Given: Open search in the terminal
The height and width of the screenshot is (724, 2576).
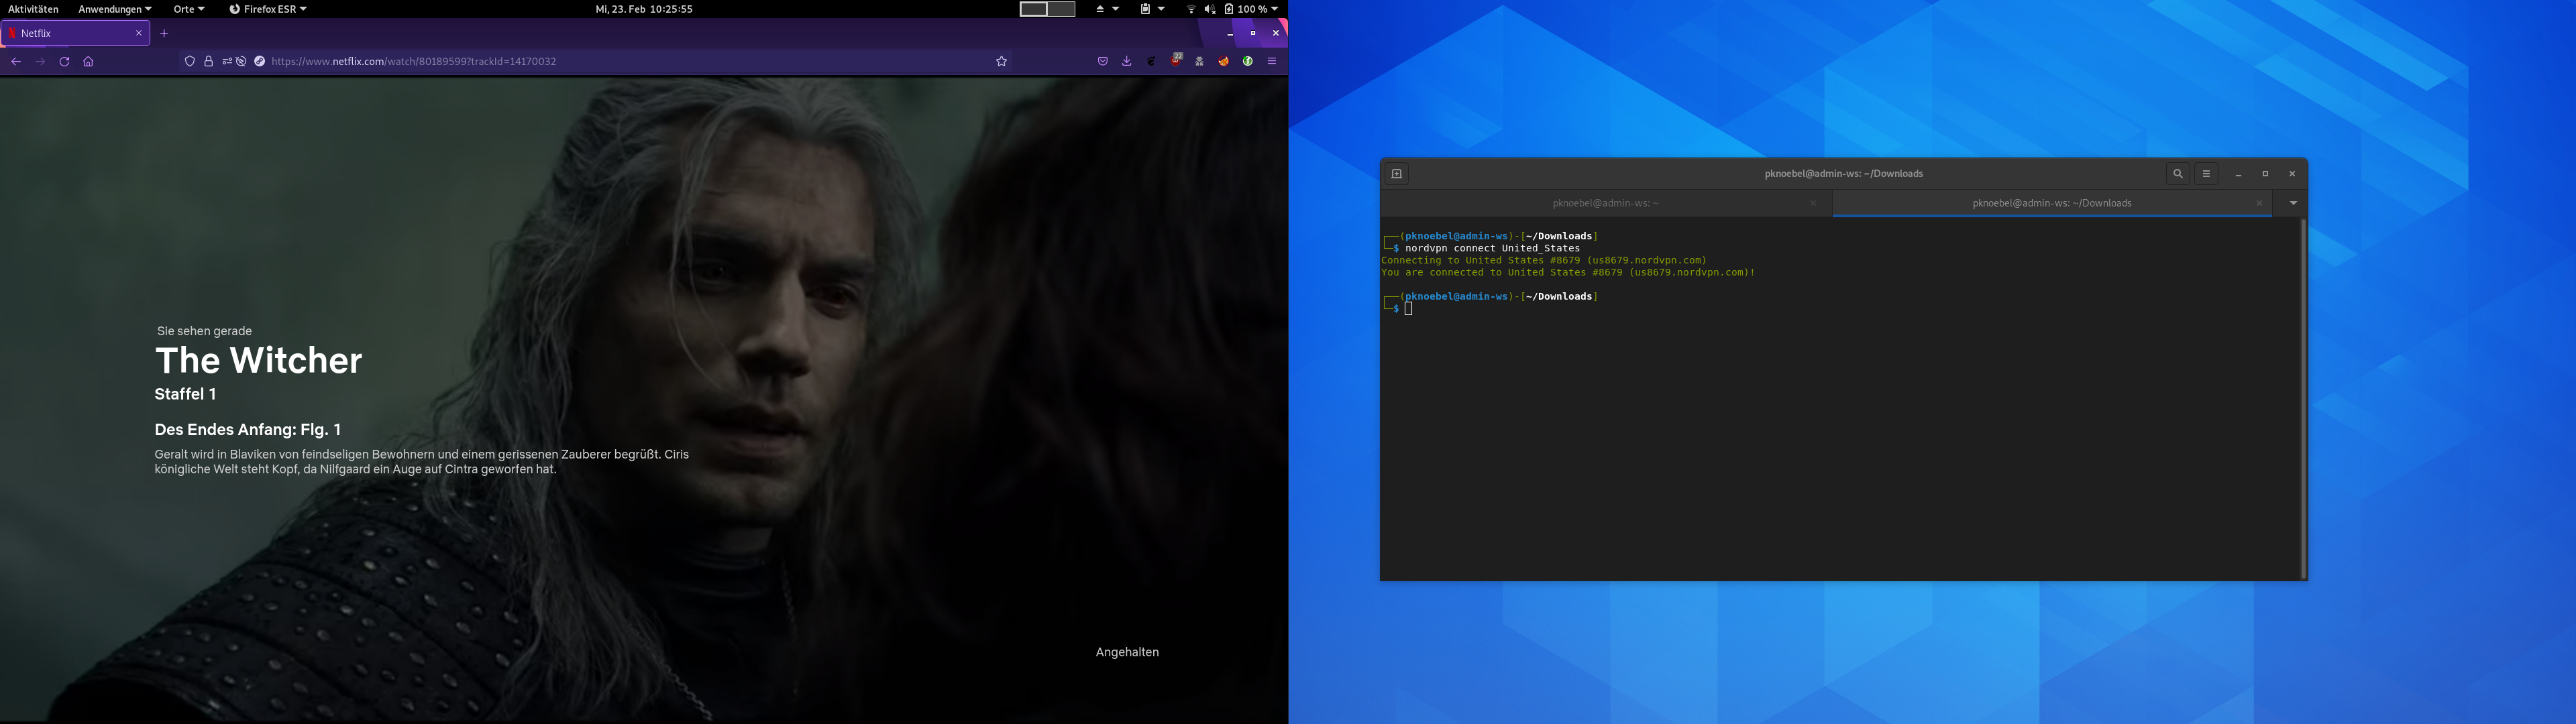Looking at the screenshot, I should point(2177,174).
